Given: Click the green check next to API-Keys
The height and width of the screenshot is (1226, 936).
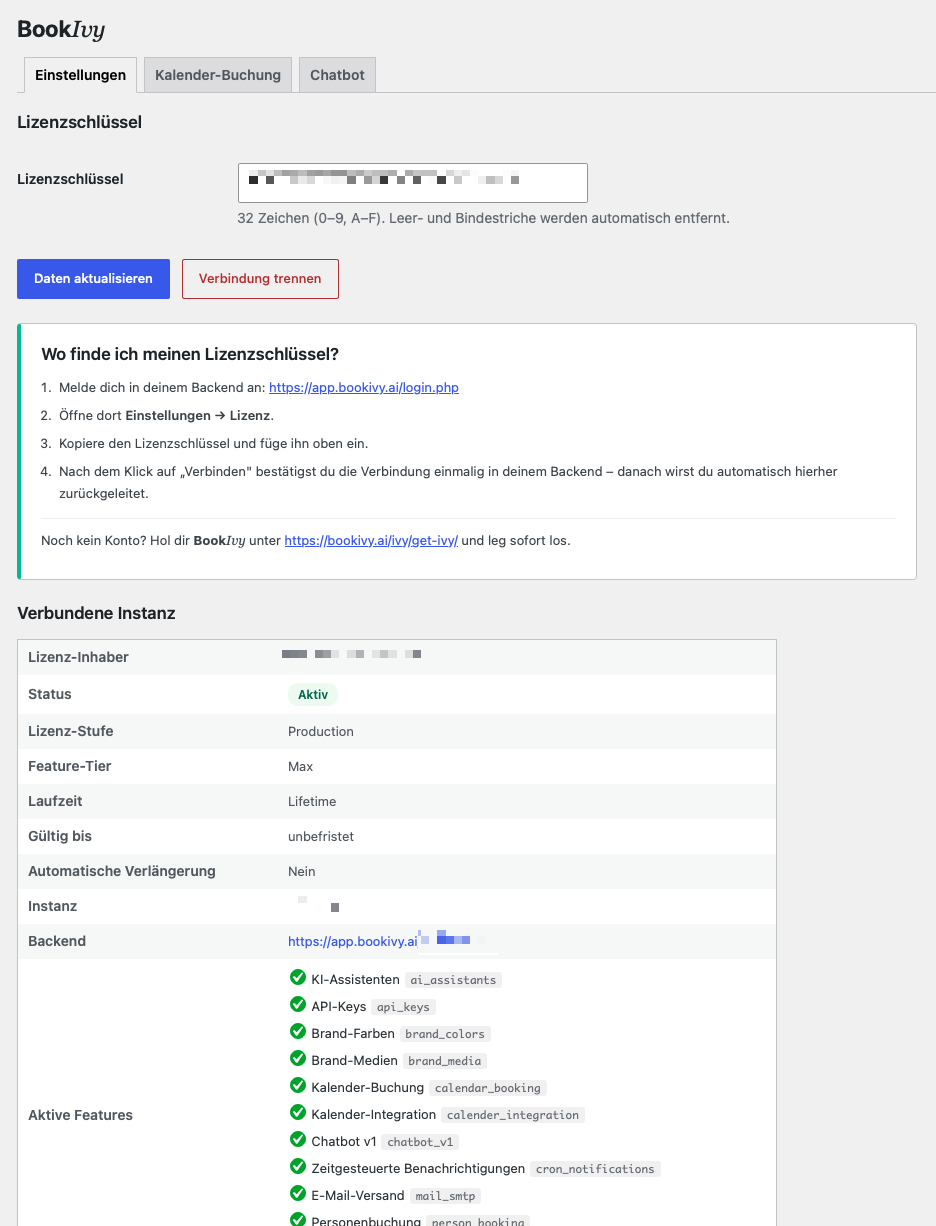Looking at the screenshot, I should click(297, 1005).
